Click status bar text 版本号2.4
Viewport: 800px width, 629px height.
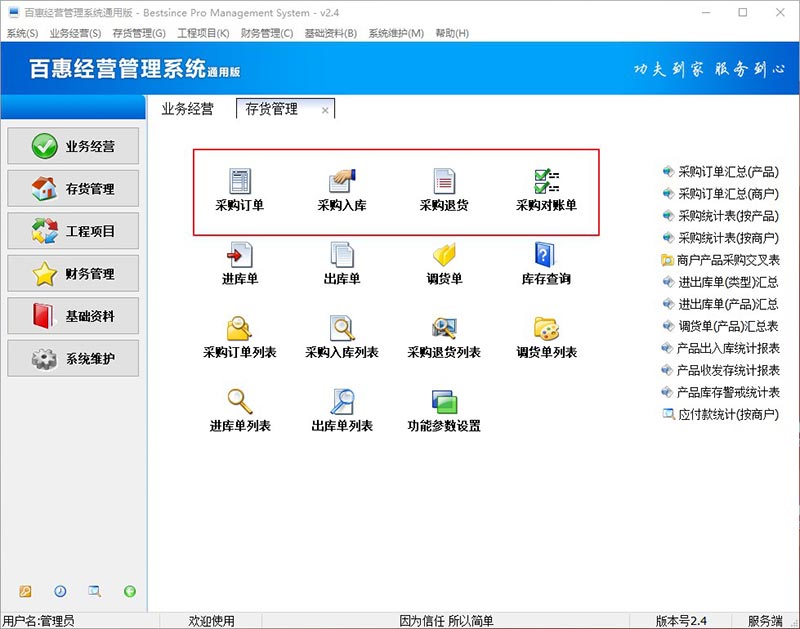point(681,621)
